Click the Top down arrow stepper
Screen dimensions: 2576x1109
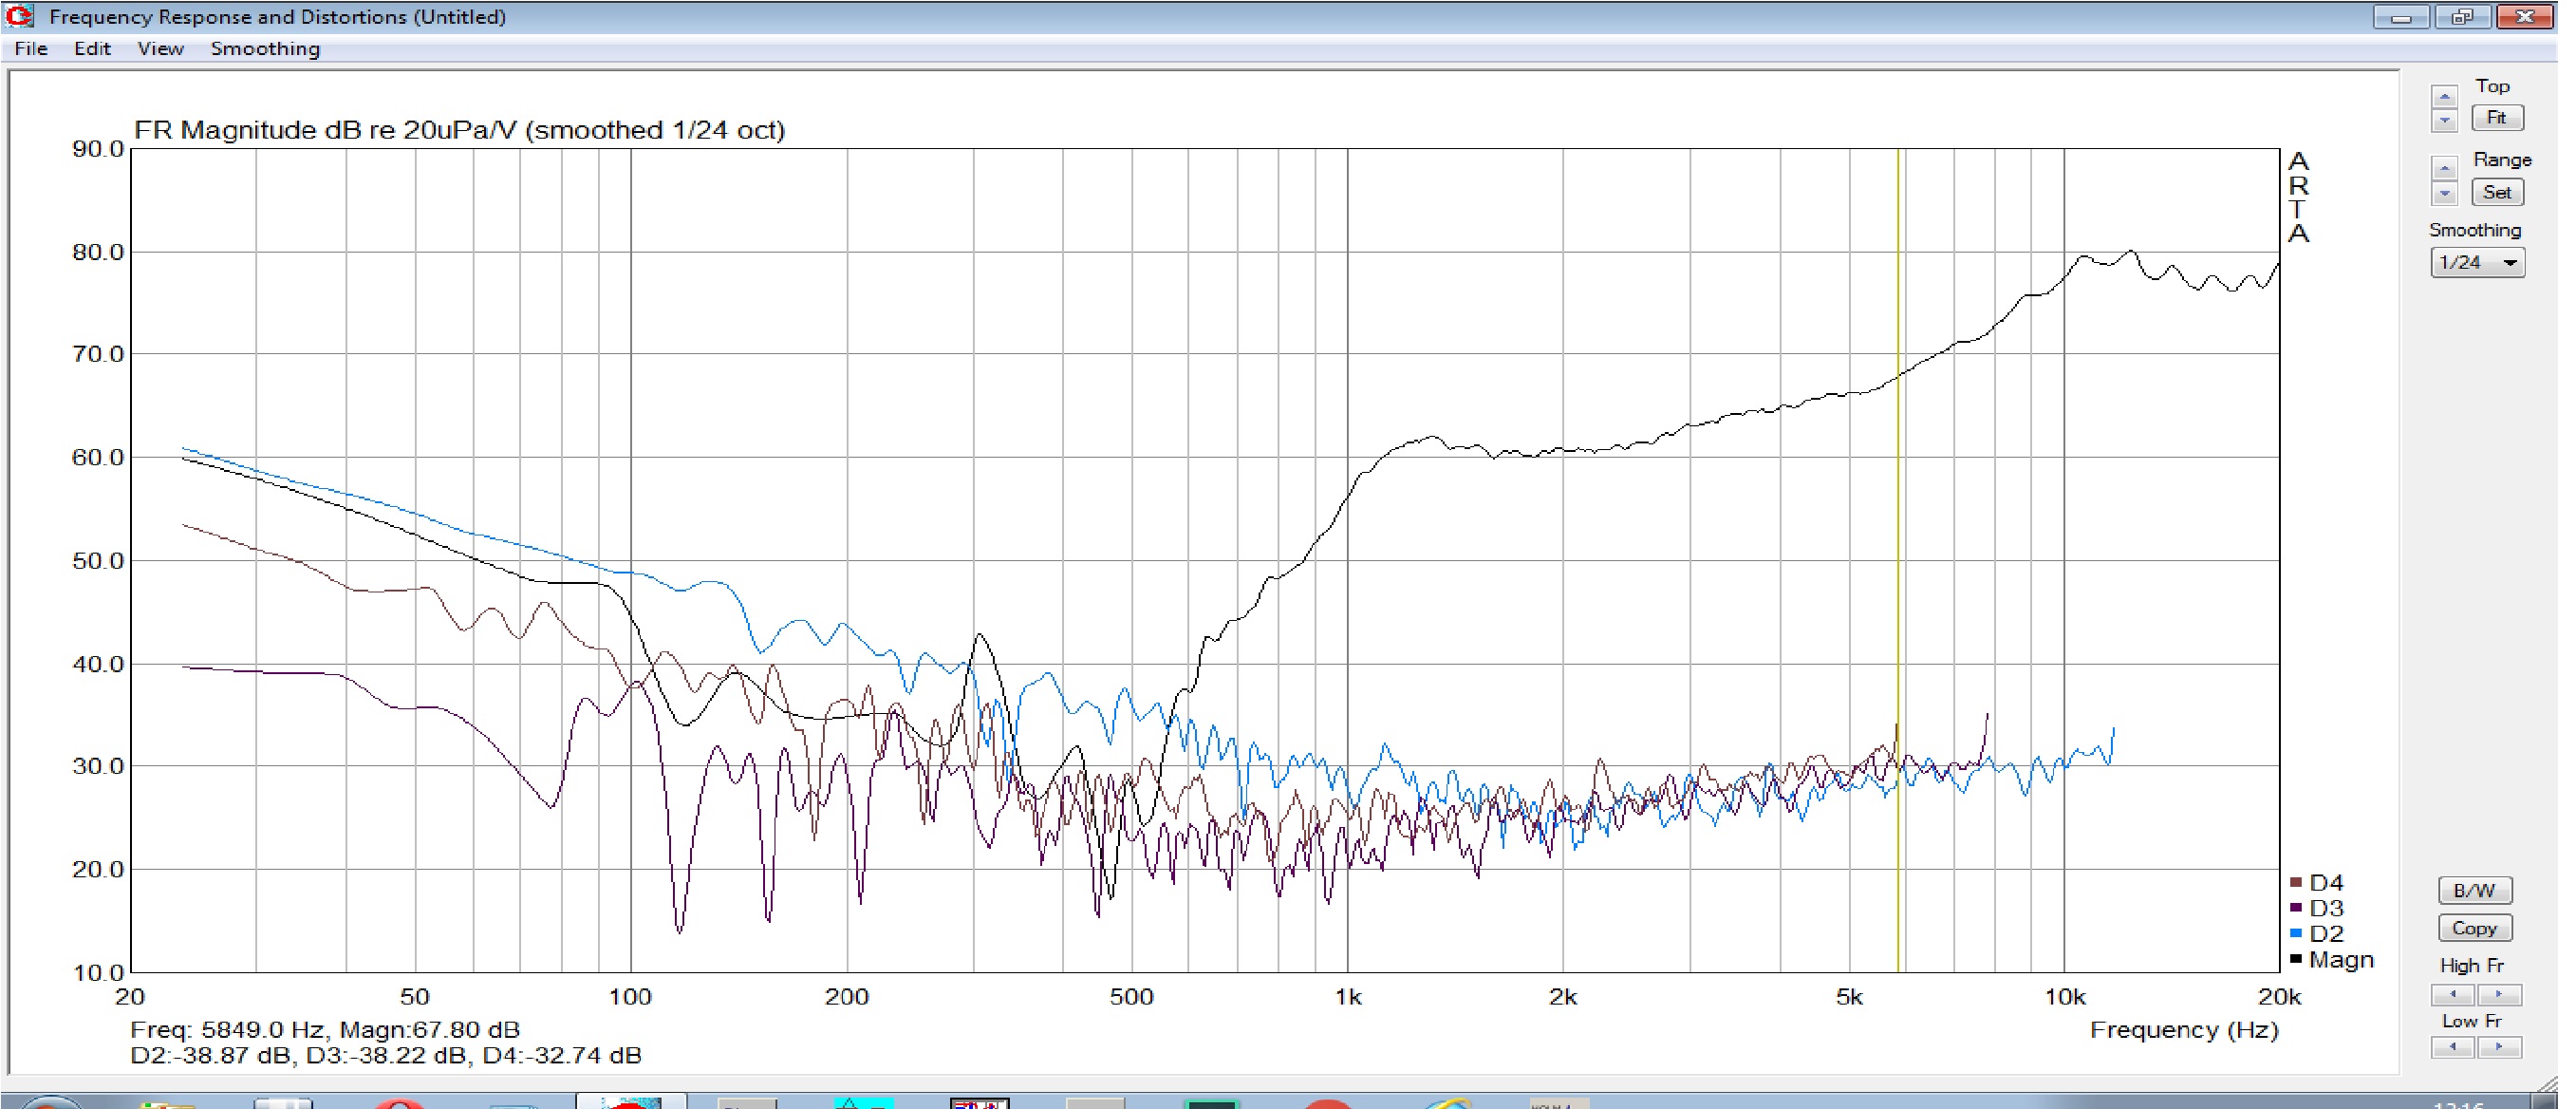pos(2443,121)
